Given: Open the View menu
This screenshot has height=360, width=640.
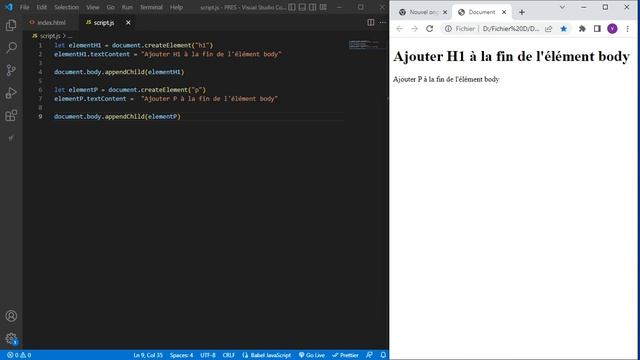Looking at the screenshot, I should click(x=93, y=7).
